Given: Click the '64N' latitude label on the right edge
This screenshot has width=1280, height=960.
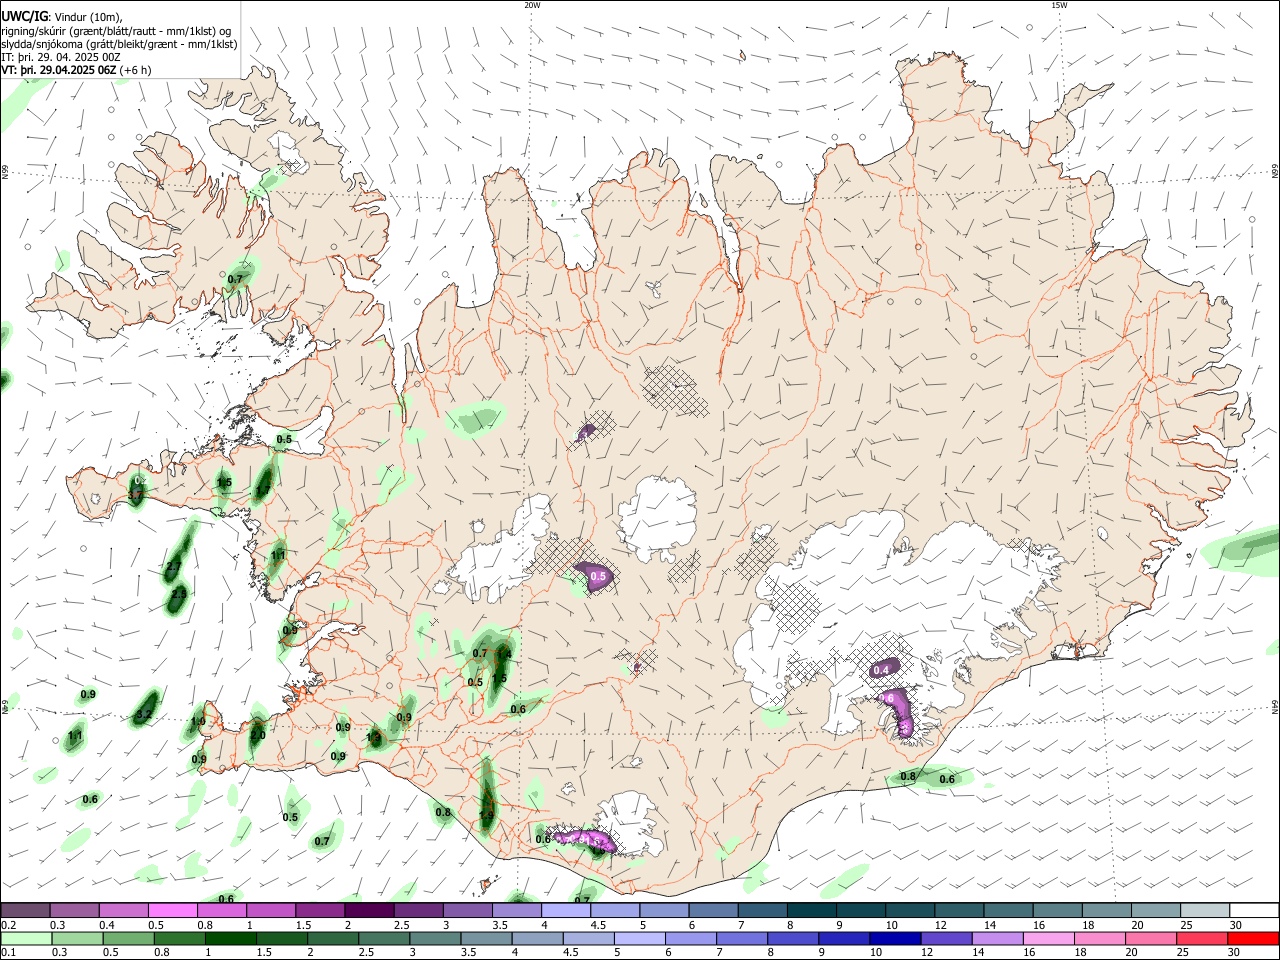Looking at the screenshot, I should [x=1275, y=705].
